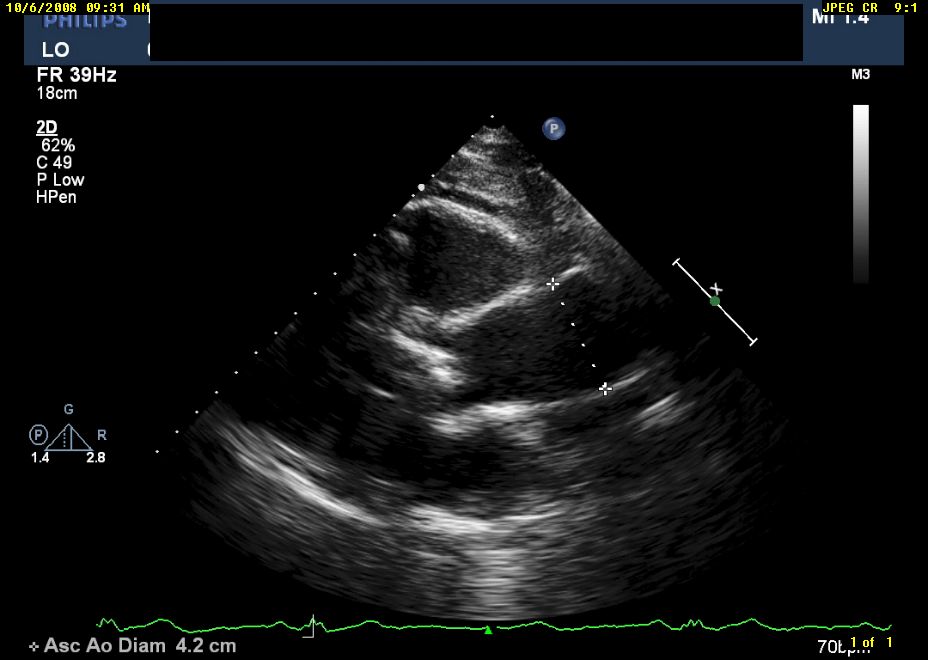Click the green dot on the focus line
The width and height of the screenshot is (928, 660).
coord(714,301)
